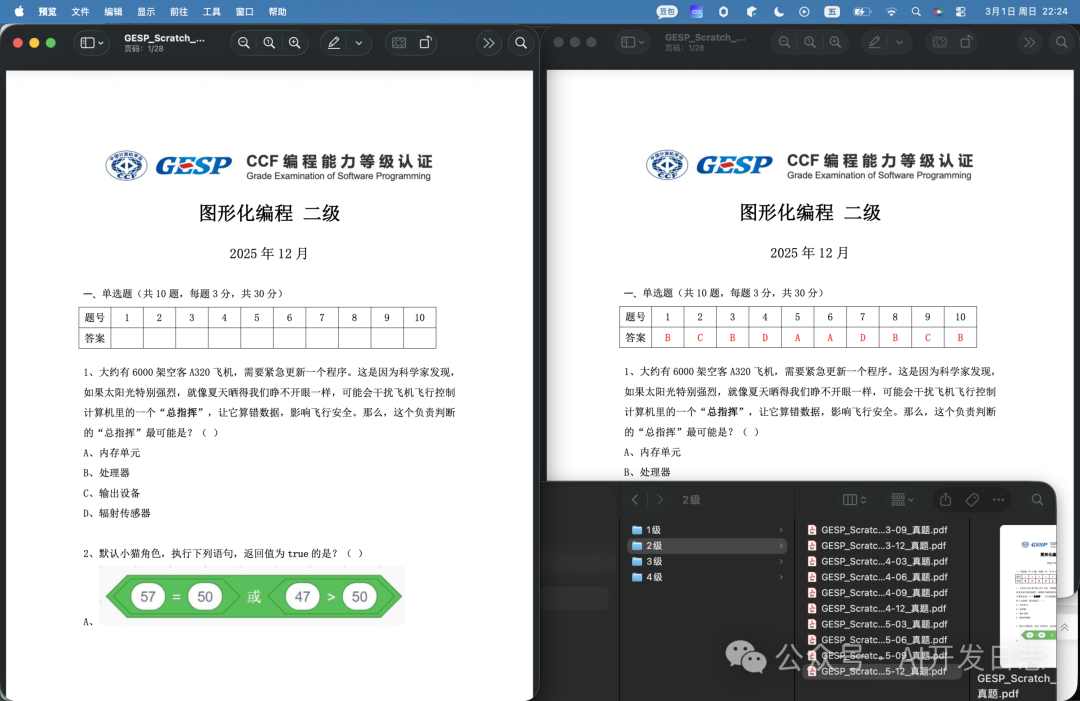The height and width of the screenshot is (701, 1080).
Task: Open the markup pencil tool in Preview
Action: [333, 43]
